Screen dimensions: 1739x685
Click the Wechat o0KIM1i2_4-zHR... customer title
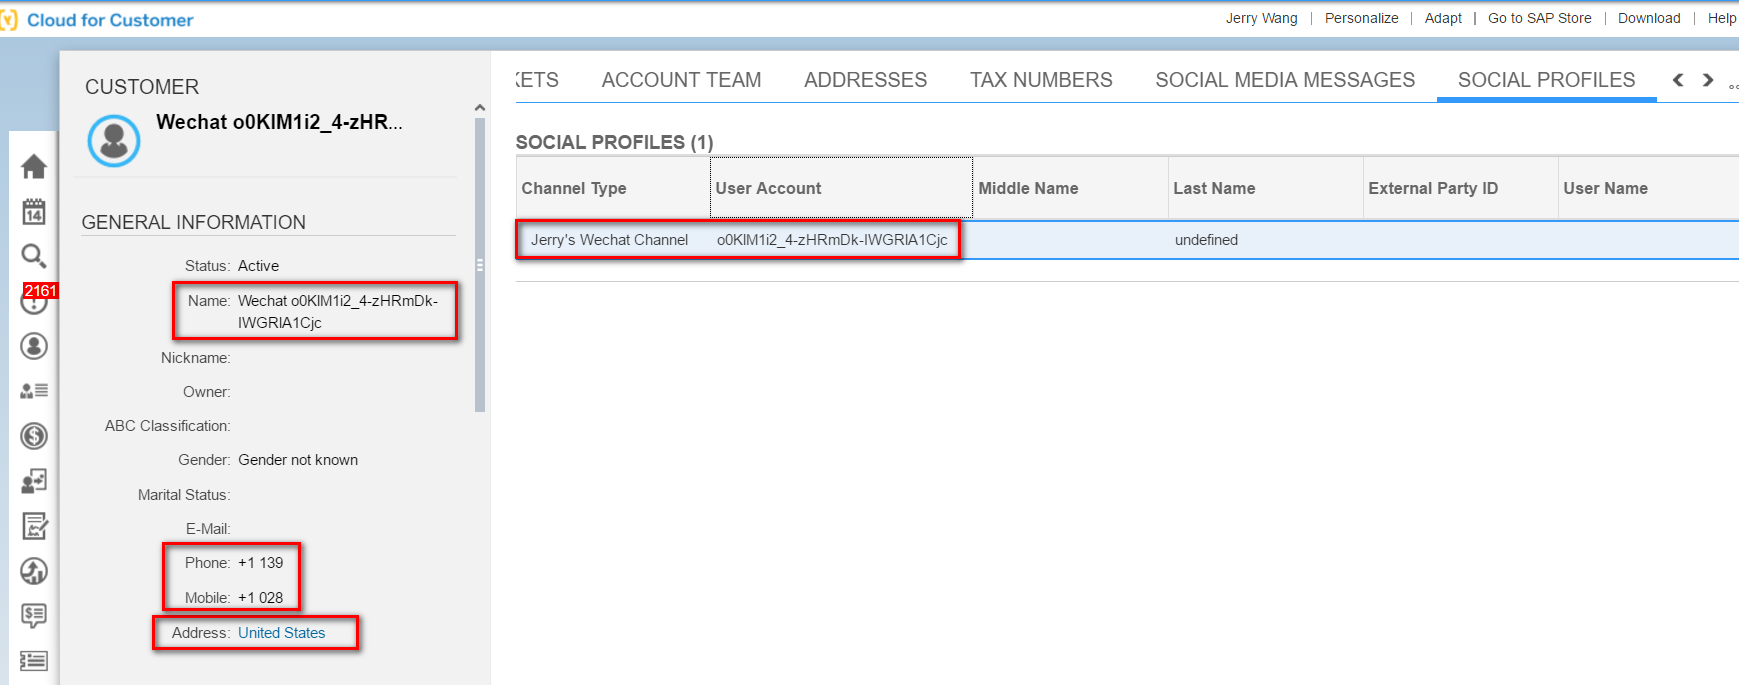point(279,122)
